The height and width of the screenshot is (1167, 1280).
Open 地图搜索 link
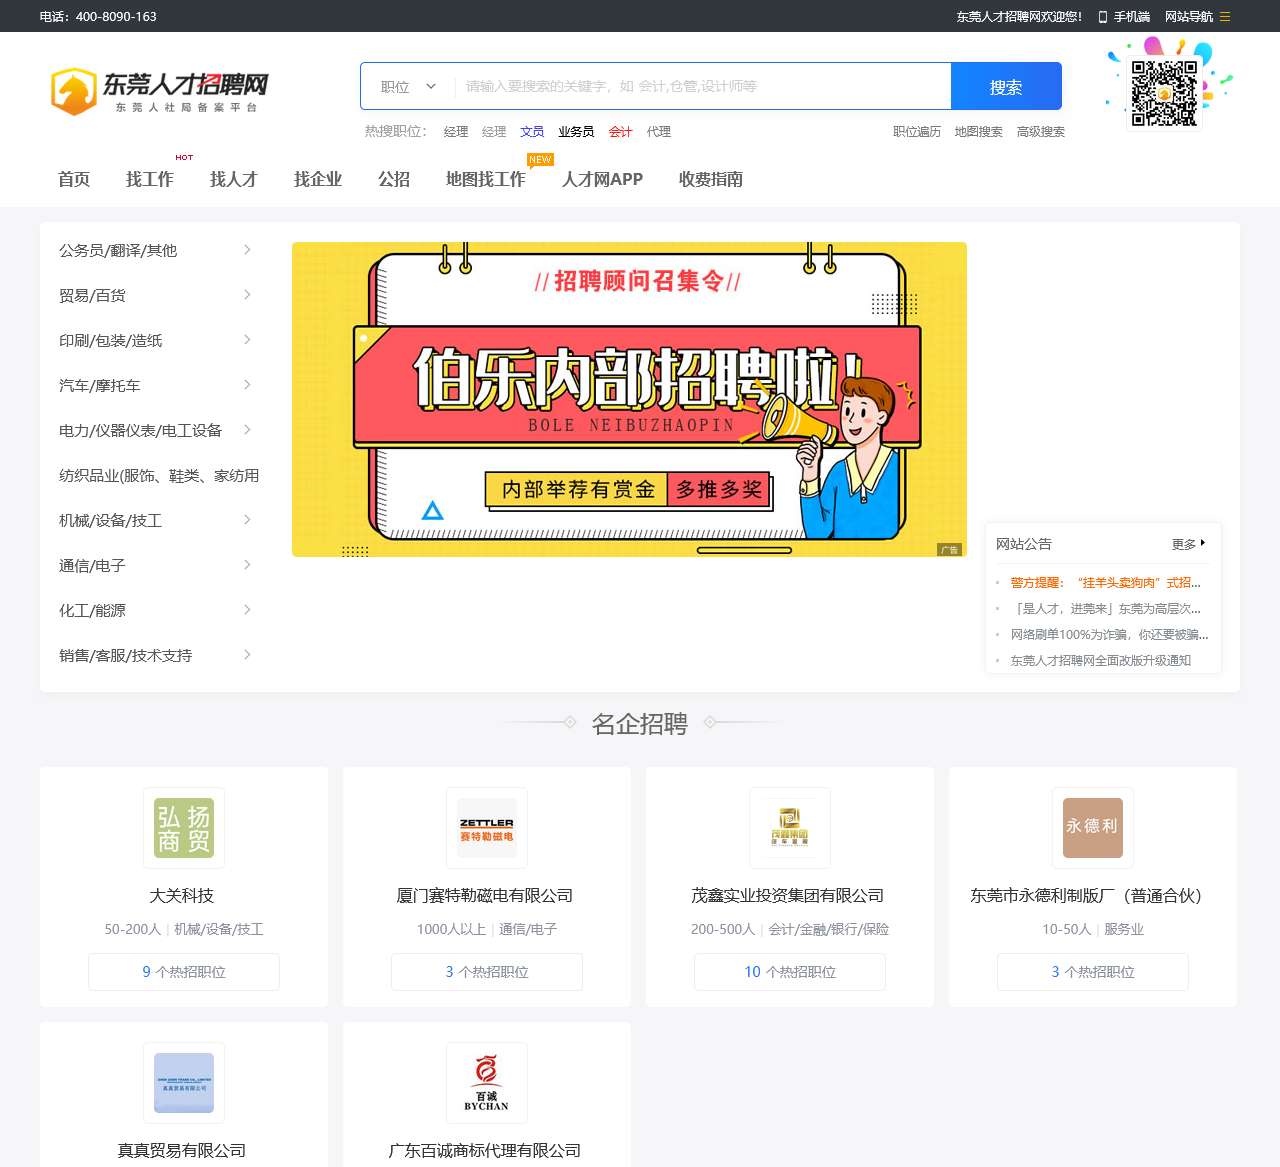(978, 131)
